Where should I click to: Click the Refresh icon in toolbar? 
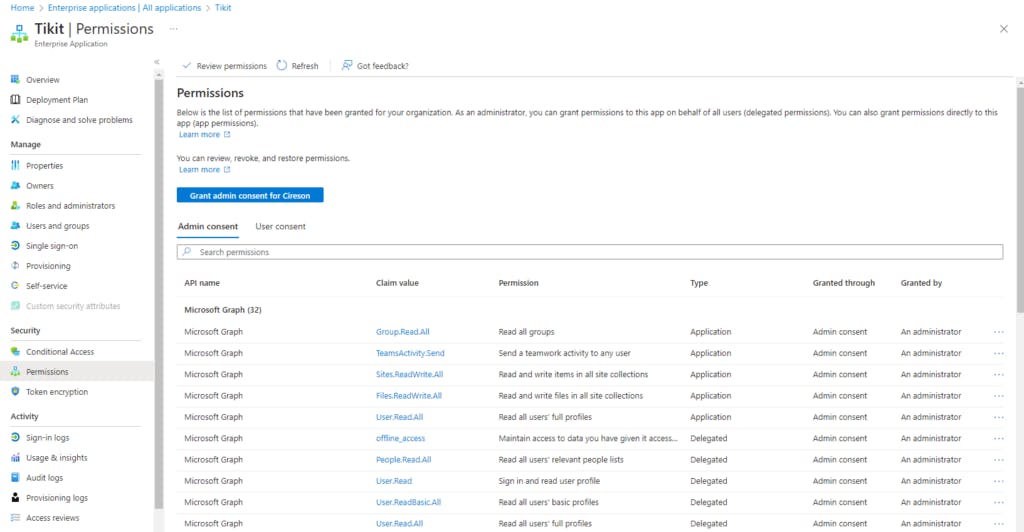tap(282, 66)
